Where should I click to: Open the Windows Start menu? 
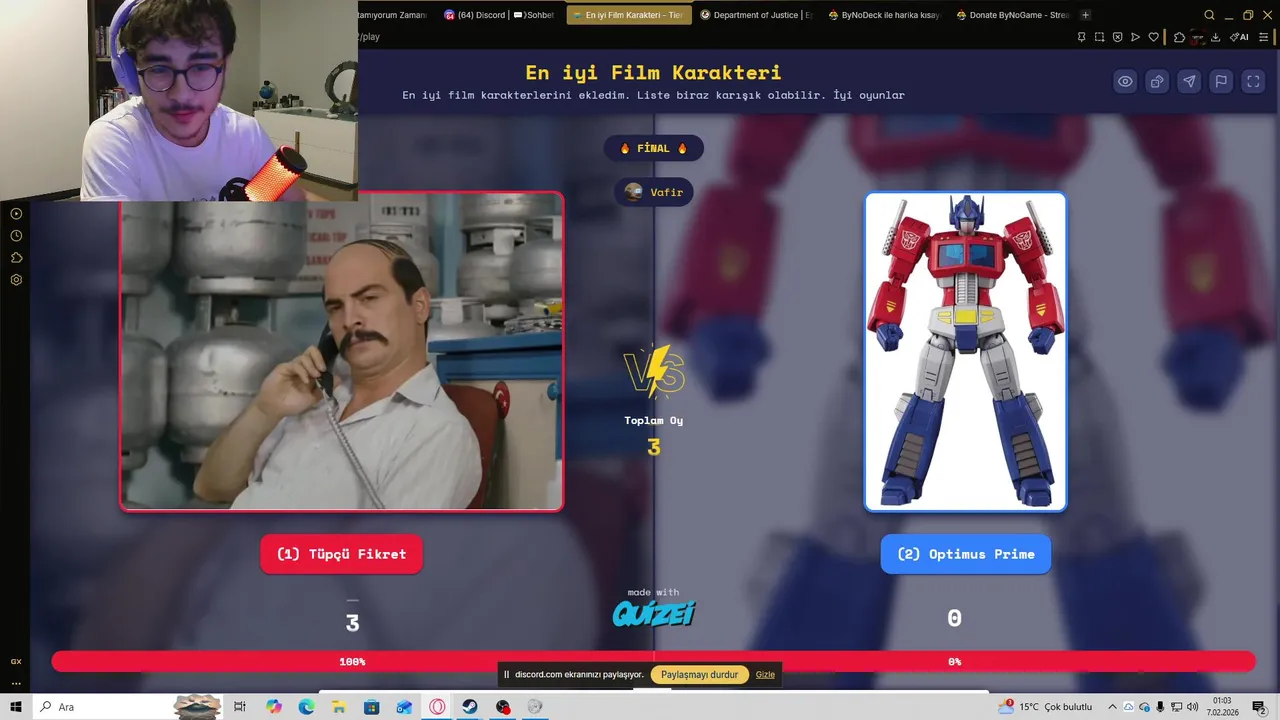point(16,707)
